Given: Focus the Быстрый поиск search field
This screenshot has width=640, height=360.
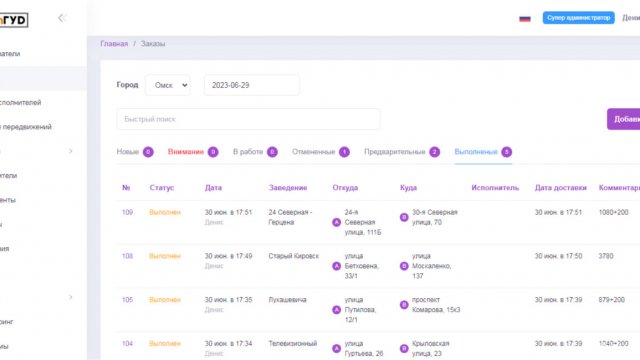Looking at the screenshot, I should (x=248, y=119).
